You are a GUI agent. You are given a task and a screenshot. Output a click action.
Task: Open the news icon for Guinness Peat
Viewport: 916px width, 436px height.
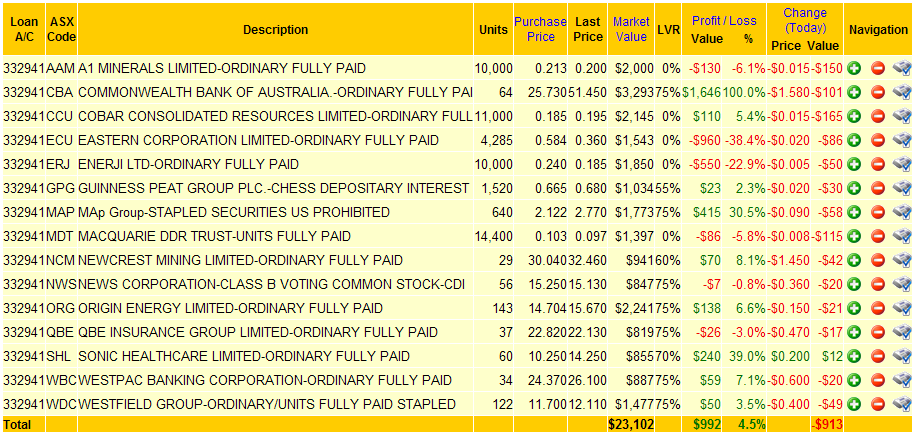click(903, 188)
